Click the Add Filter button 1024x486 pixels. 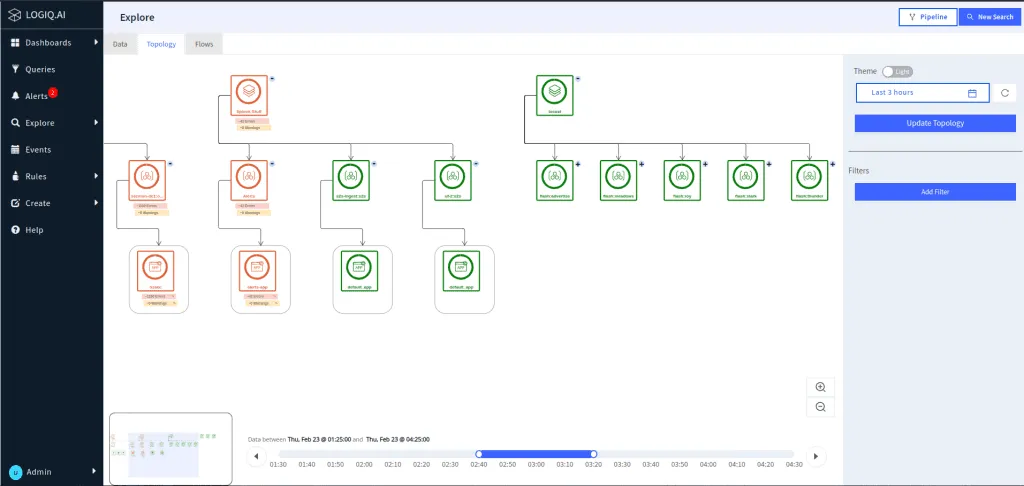935,191
